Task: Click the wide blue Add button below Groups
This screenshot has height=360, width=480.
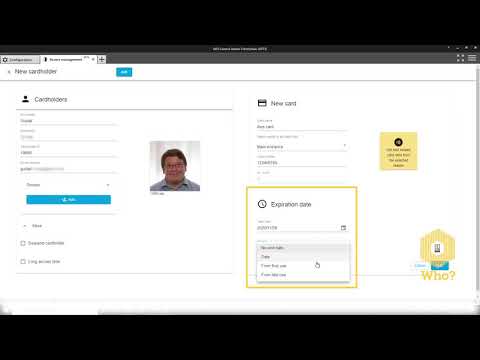Action: [68, 200]
